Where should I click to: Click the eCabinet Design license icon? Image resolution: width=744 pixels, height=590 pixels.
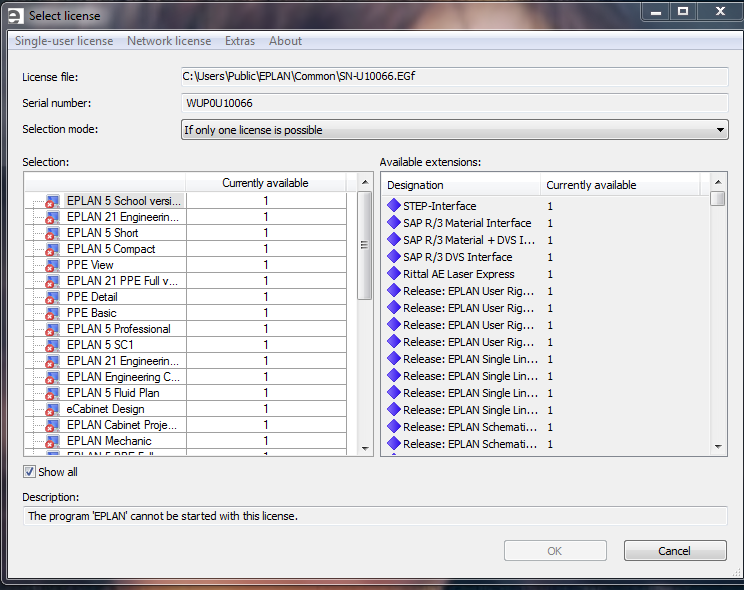coord(52,409)
